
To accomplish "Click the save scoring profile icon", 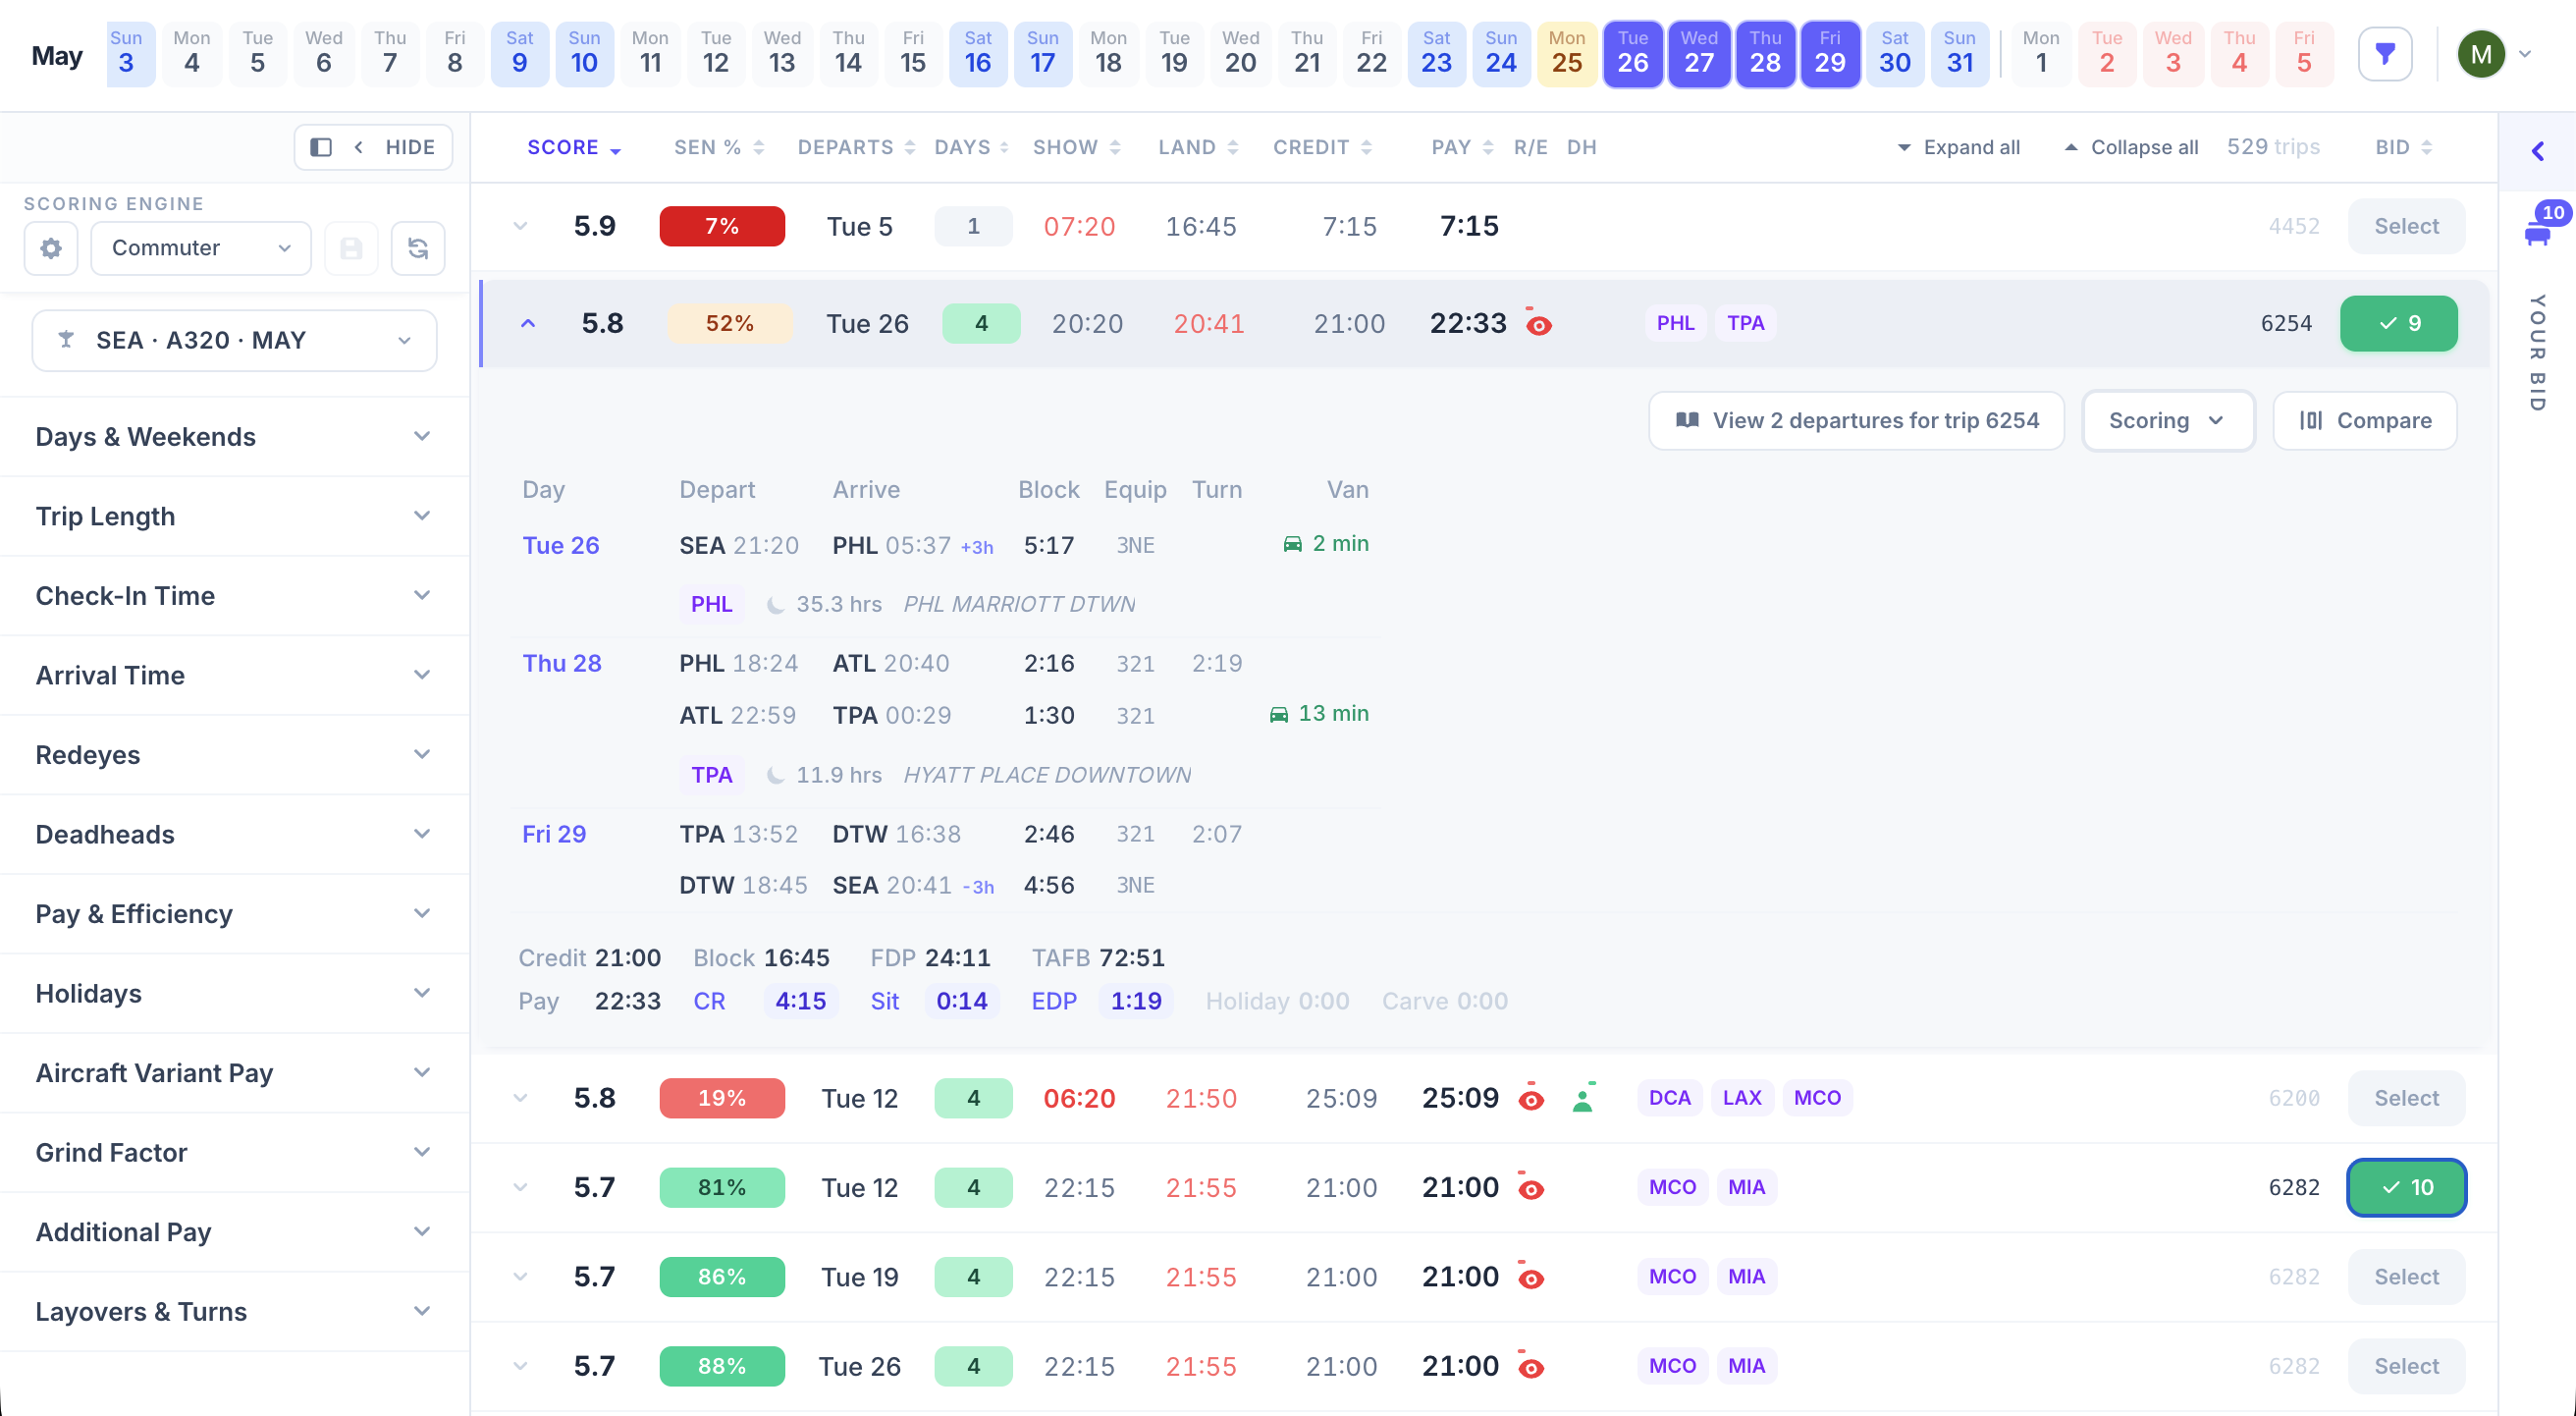I will pyautogui.click(x=351, y=248).
